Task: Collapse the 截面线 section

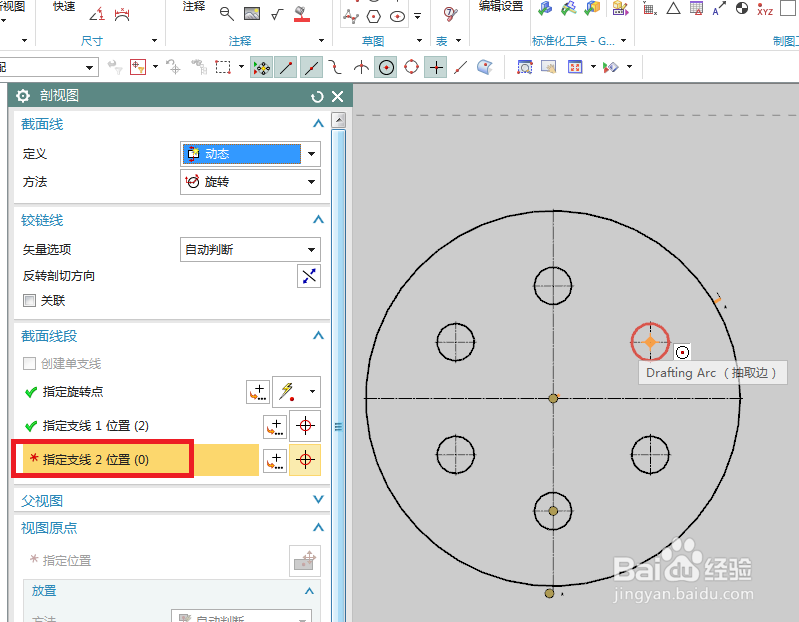Action: tap(318, 123)
